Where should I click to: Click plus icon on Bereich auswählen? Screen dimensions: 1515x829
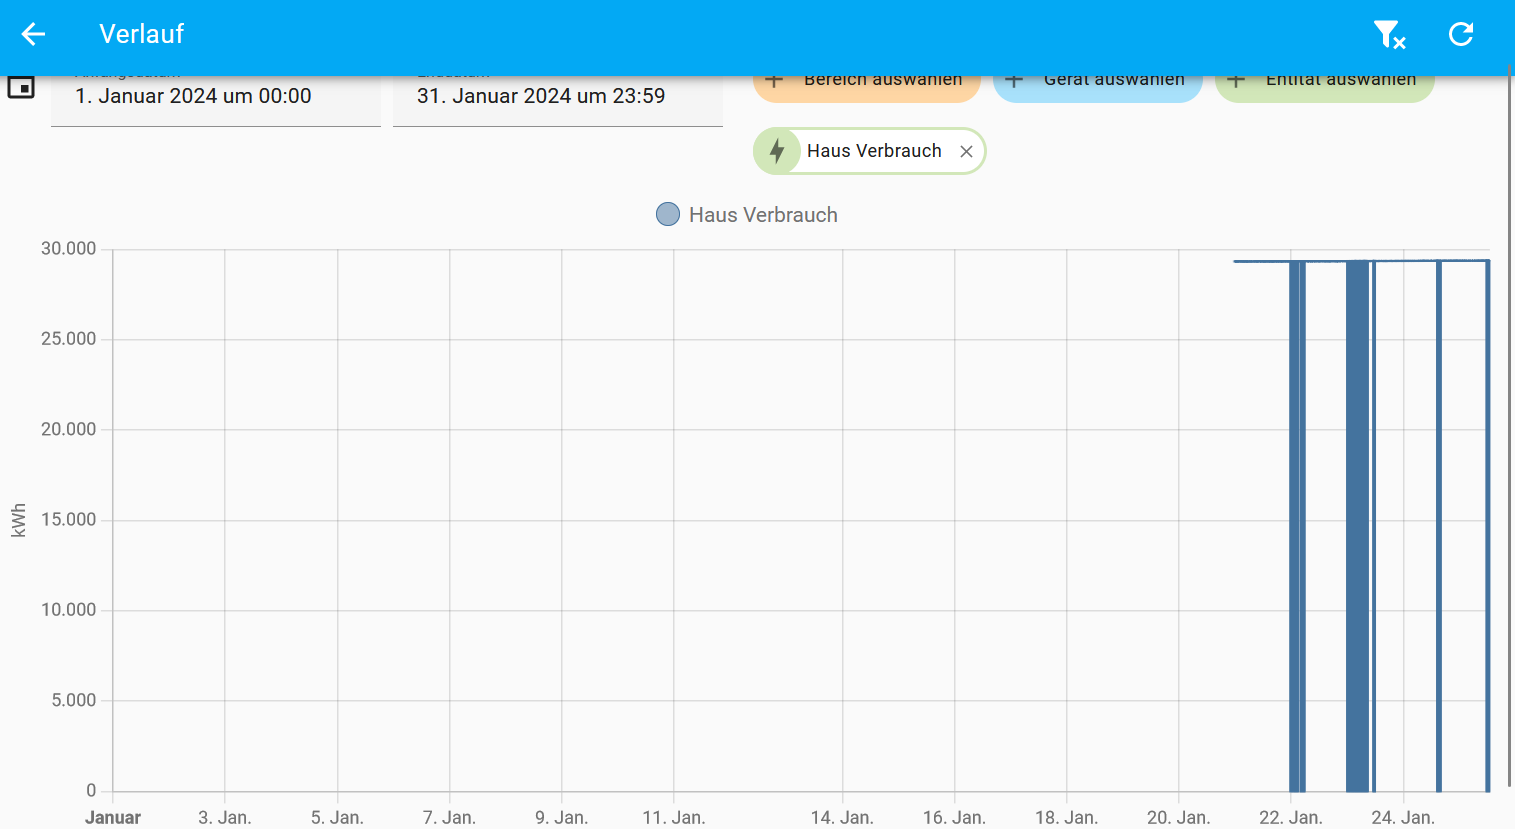tap(774, 81)
